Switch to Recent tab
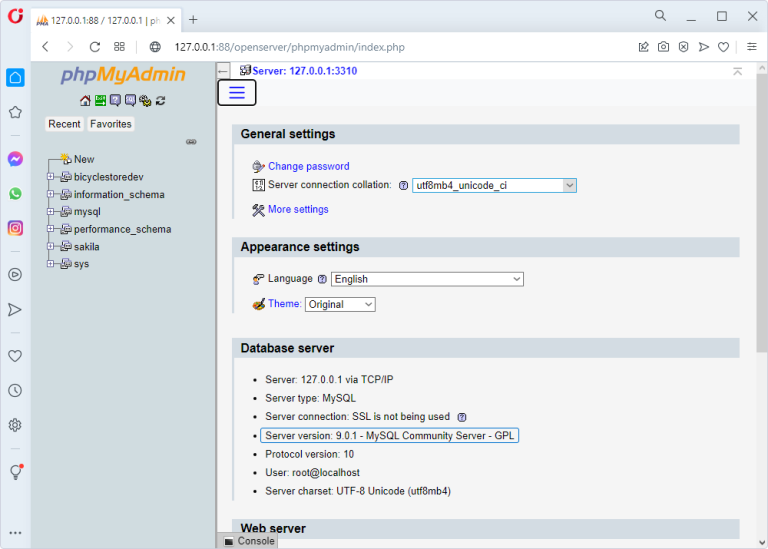This screenshot has height=549, width=768. (x=64, y=124)
